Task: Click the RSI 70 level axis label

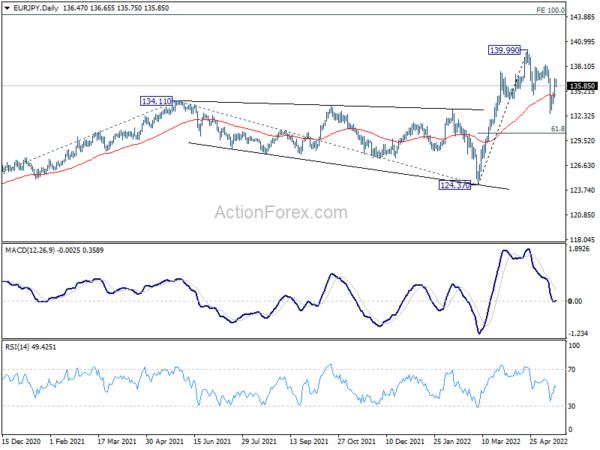Action: [x=572, y=370]
